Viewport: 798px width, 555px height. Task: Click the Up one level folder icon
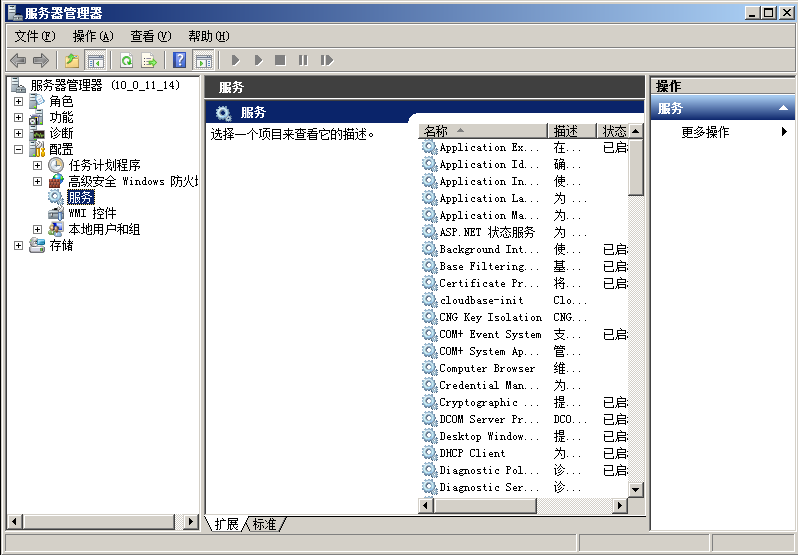tap(72, 60)
